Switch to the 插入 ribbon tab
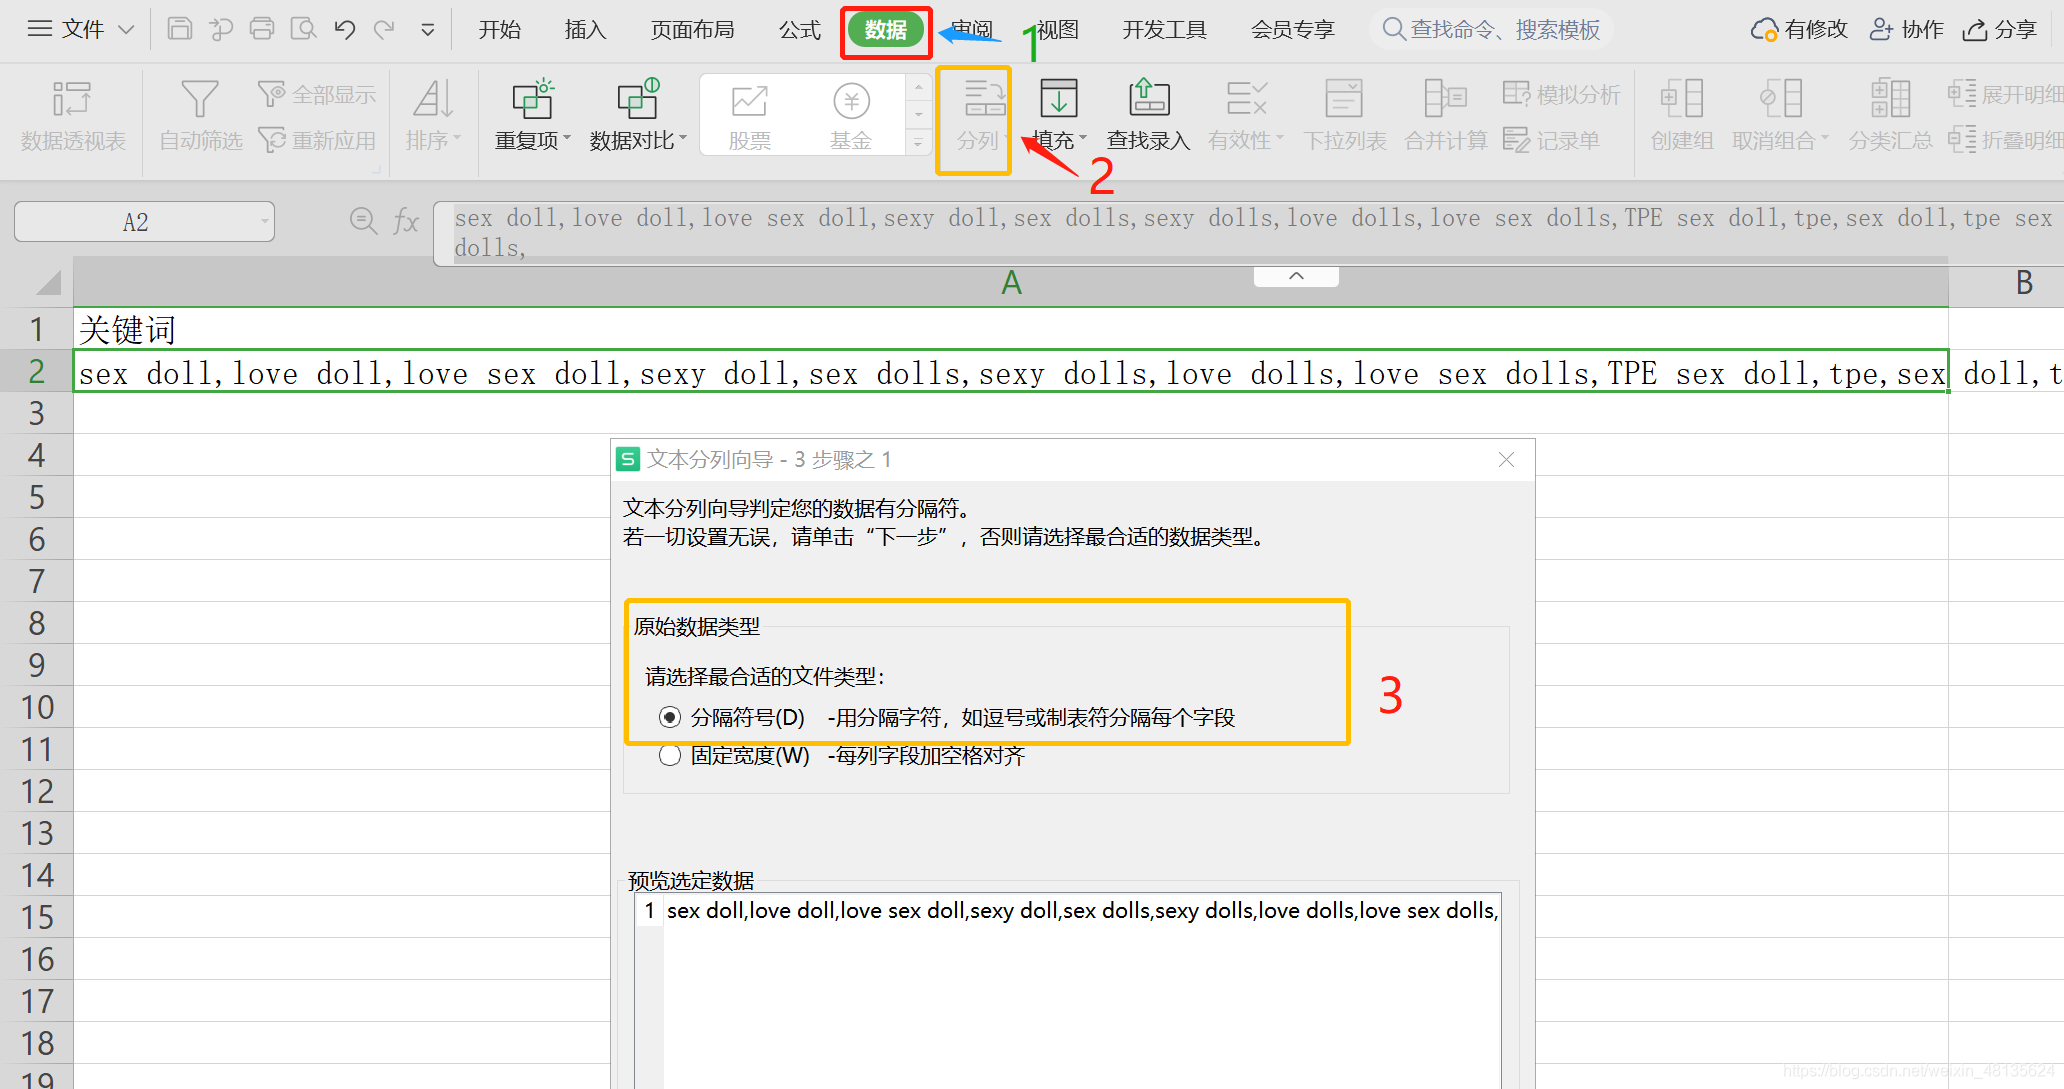Viewport: 2064px width, 1089px height. 585,29
